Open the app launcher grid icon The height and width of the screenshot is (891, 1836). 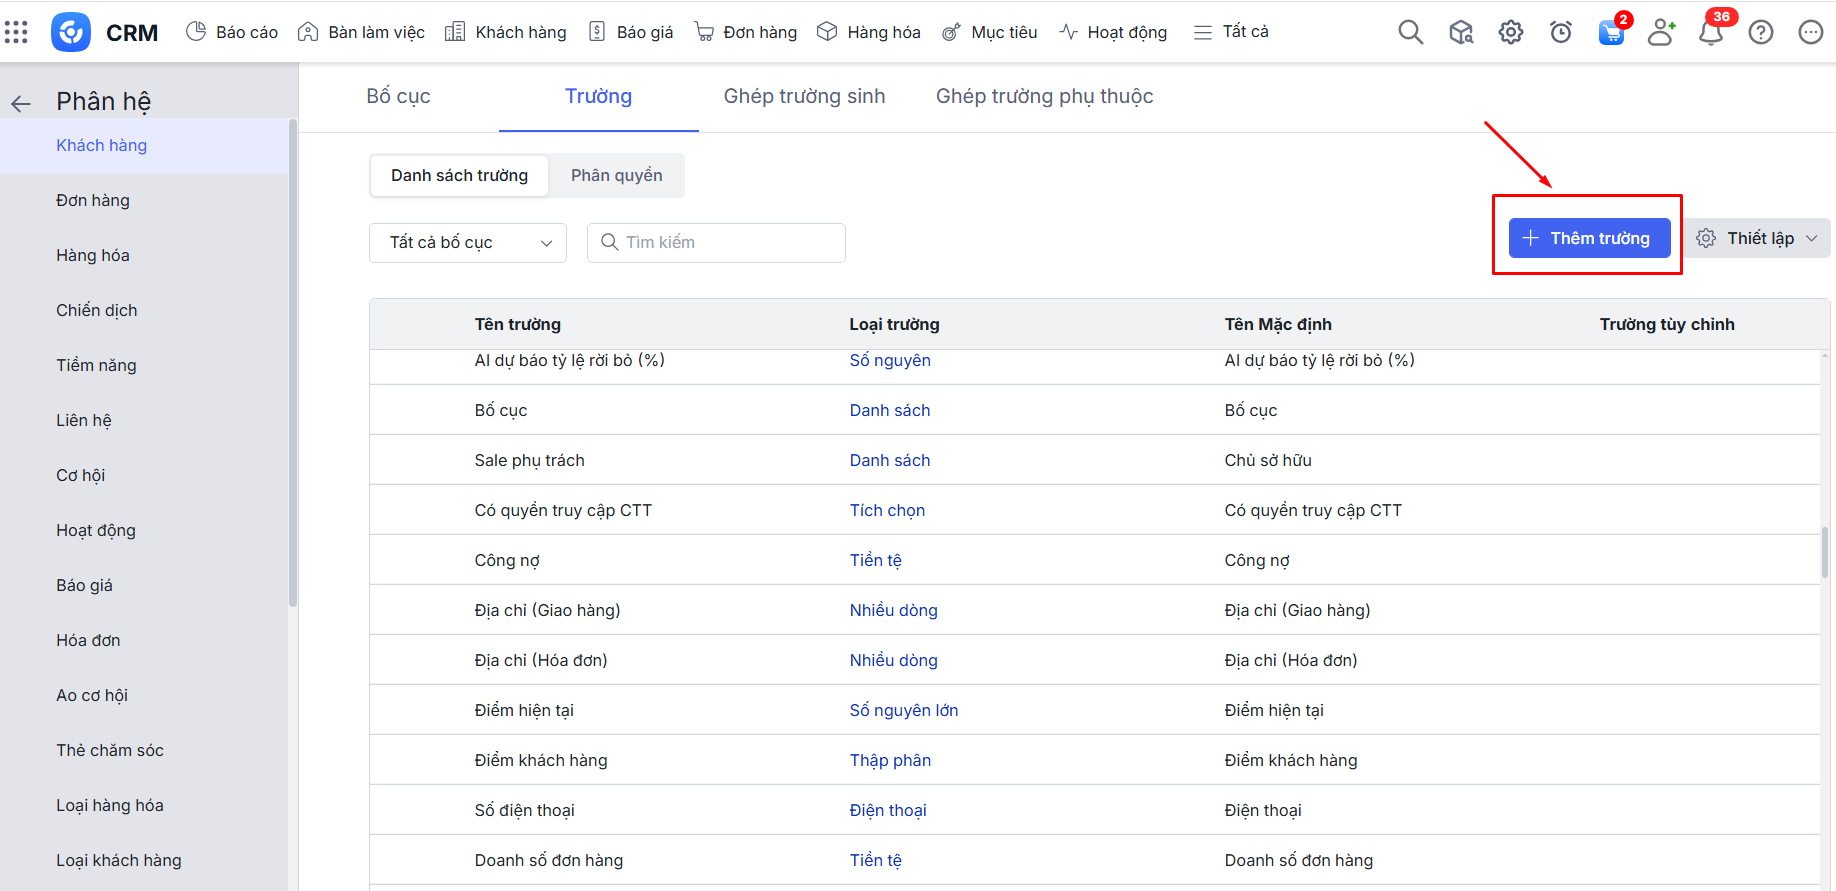click(x=16, y=32)
